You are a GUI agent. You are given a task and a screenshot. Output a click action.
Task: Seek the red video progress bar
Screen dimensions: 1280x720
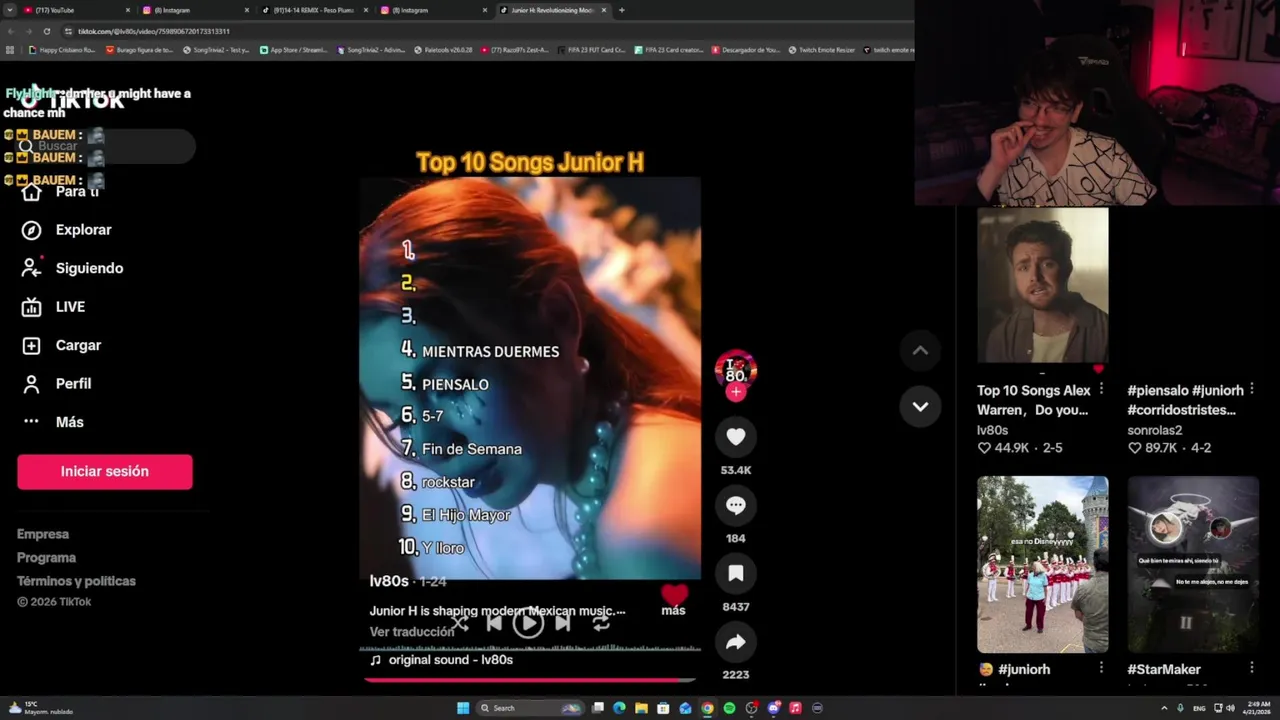(530, 680)
